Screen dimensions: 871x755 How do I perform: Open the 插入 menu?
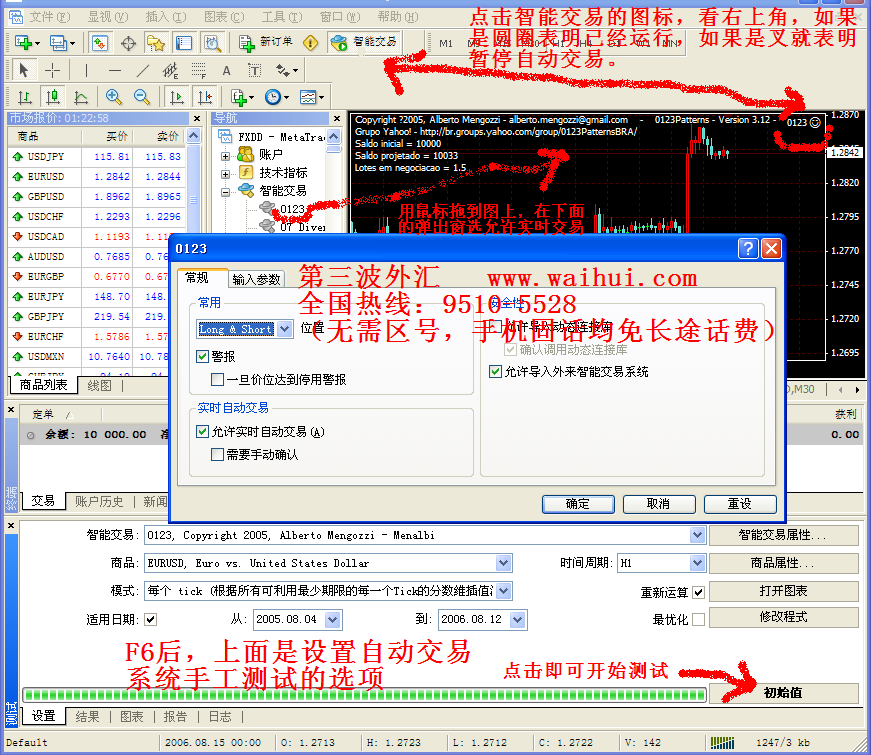(x=165, y=17)
